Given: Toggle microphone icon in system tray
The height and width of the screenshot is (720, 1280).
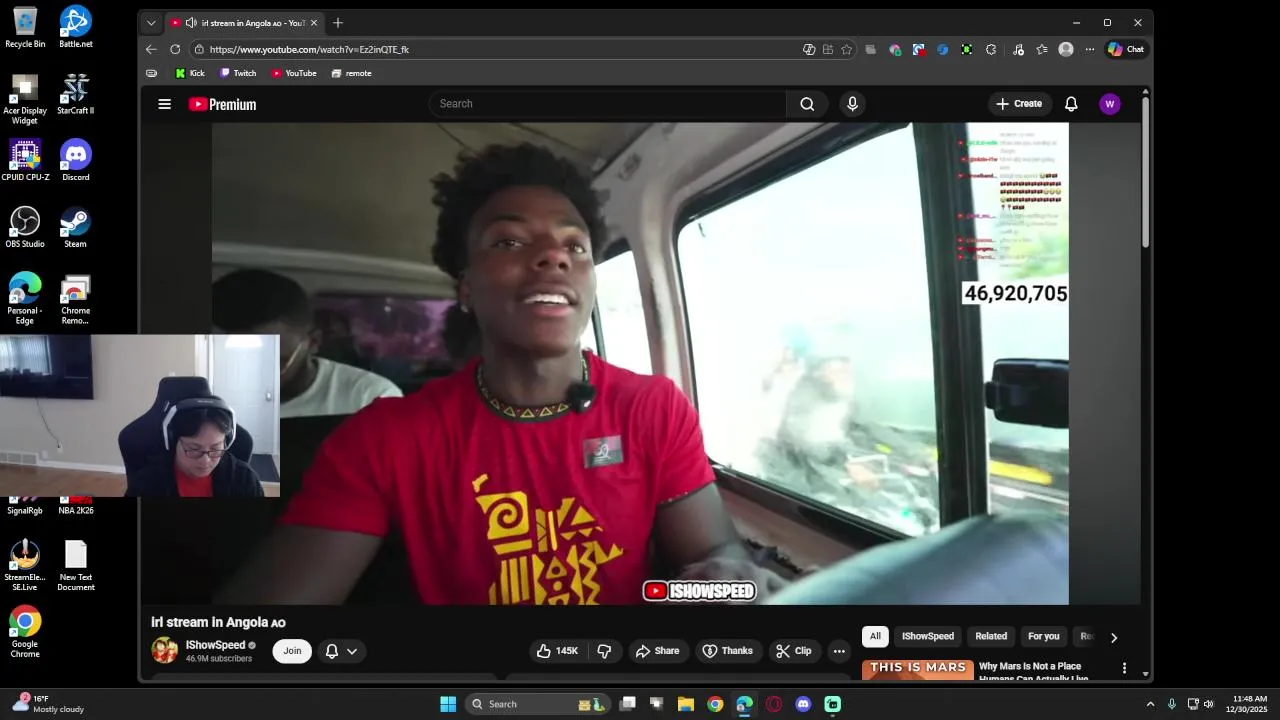Looking at the screenshot, I should (1172, 704).
